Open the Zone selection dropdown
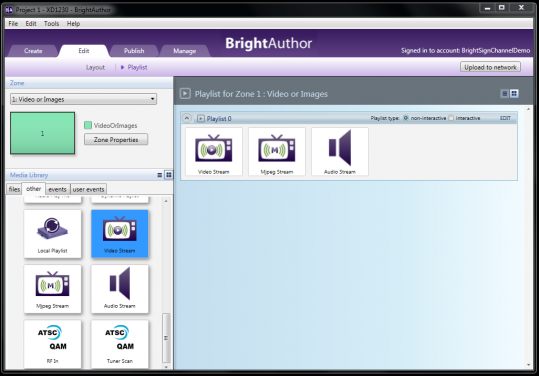This screenshot has height=376, width=539. [x=84, y=99]
